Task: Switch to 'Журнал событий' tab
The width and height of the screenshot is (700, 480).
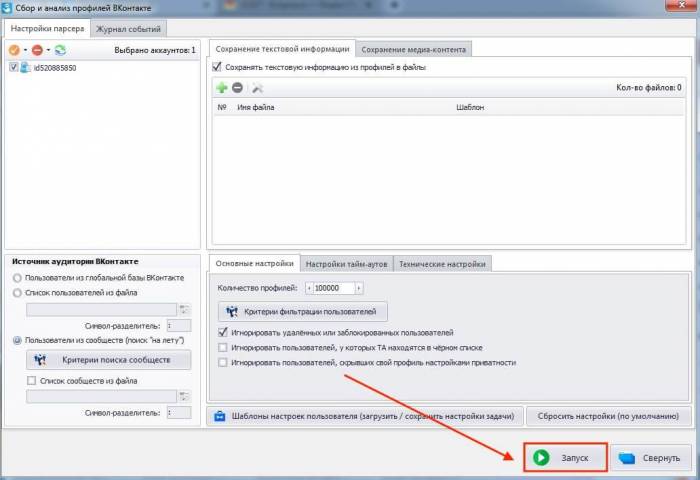Action: point(128,29)
